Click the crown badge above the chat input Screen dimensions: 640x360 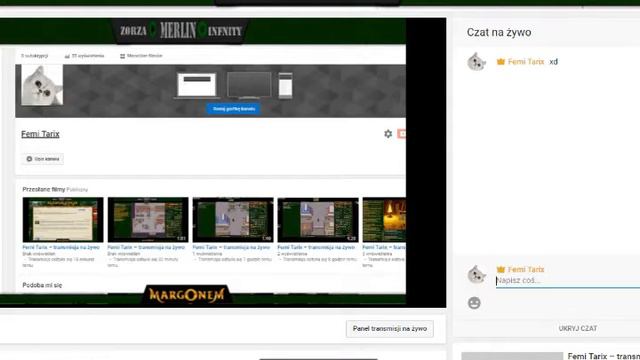[501, 269]
